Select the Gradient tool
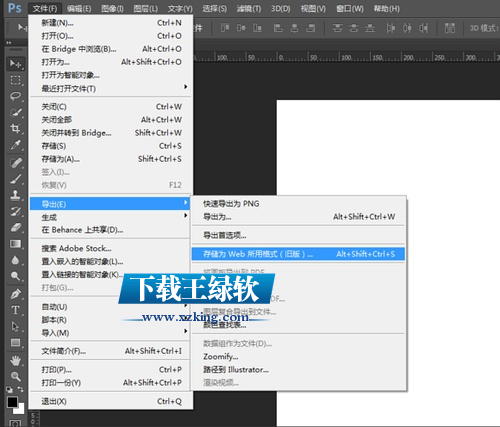The width and height of the screenshot is (500, 427). coord(15,244)
